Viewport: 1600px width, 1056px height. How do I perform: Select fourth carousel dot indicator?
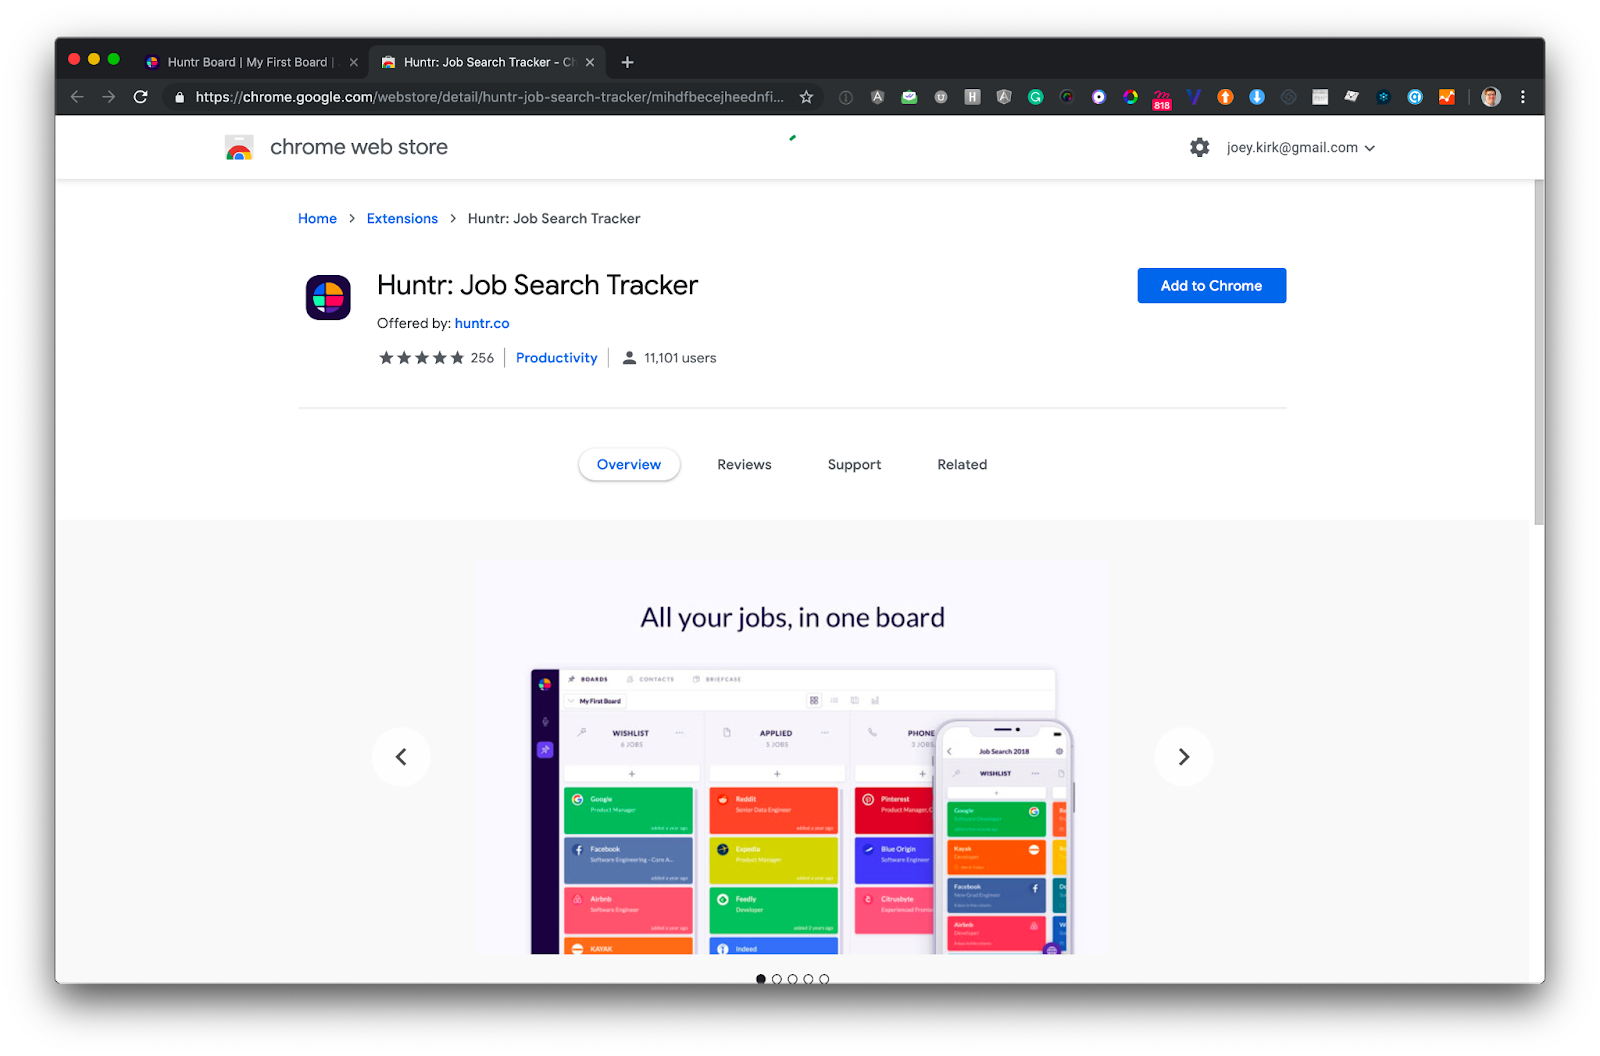tap(808, 979)
